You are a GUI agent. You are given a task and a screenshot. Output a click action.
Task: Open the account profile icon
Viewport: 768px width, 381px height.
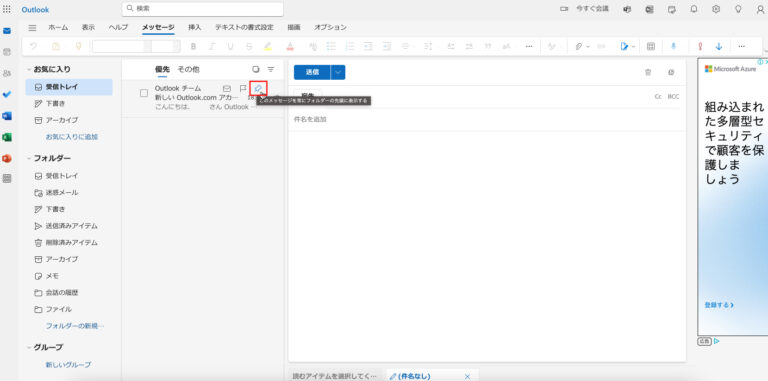[760, 9]
